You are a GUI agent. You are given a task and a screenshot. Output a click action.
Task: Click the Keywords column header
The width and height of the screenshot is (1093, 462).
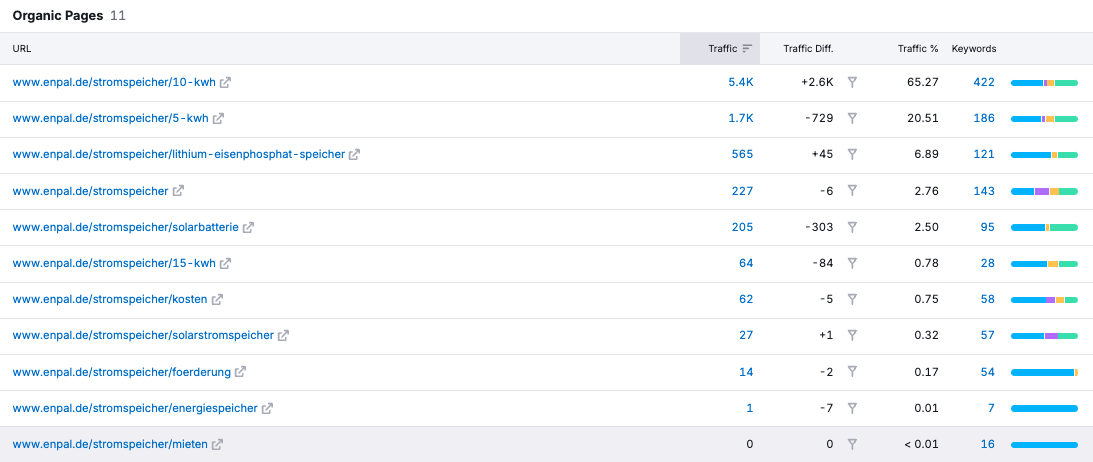tap(973, 48)
